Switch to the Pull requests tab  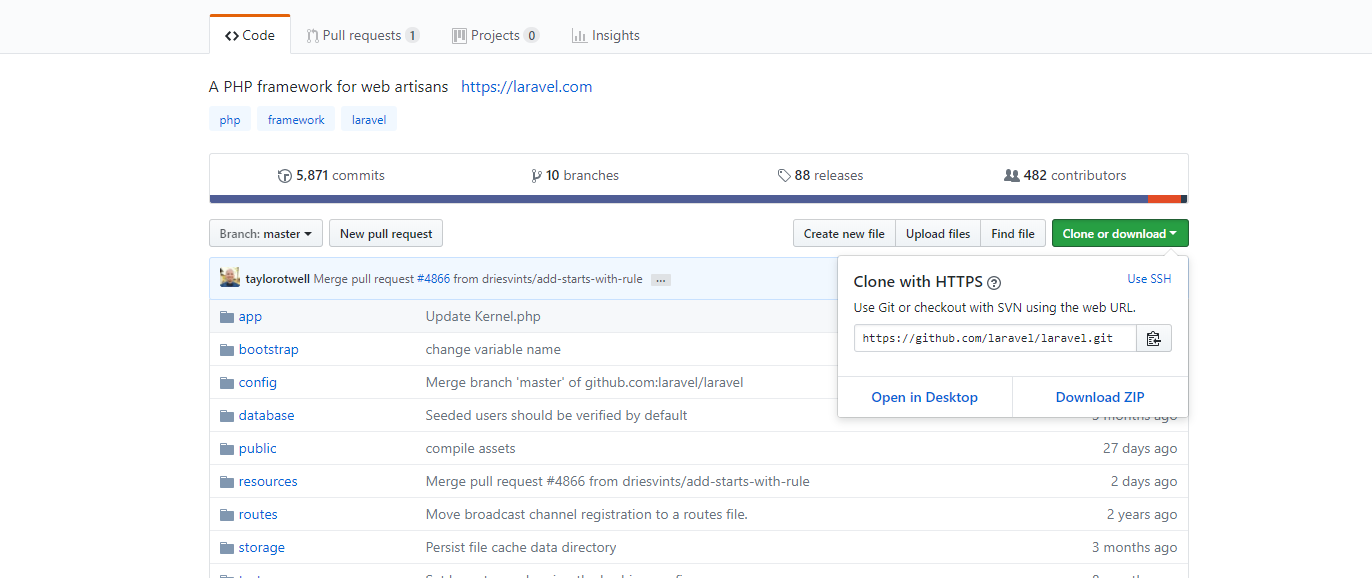click(363, 35)
